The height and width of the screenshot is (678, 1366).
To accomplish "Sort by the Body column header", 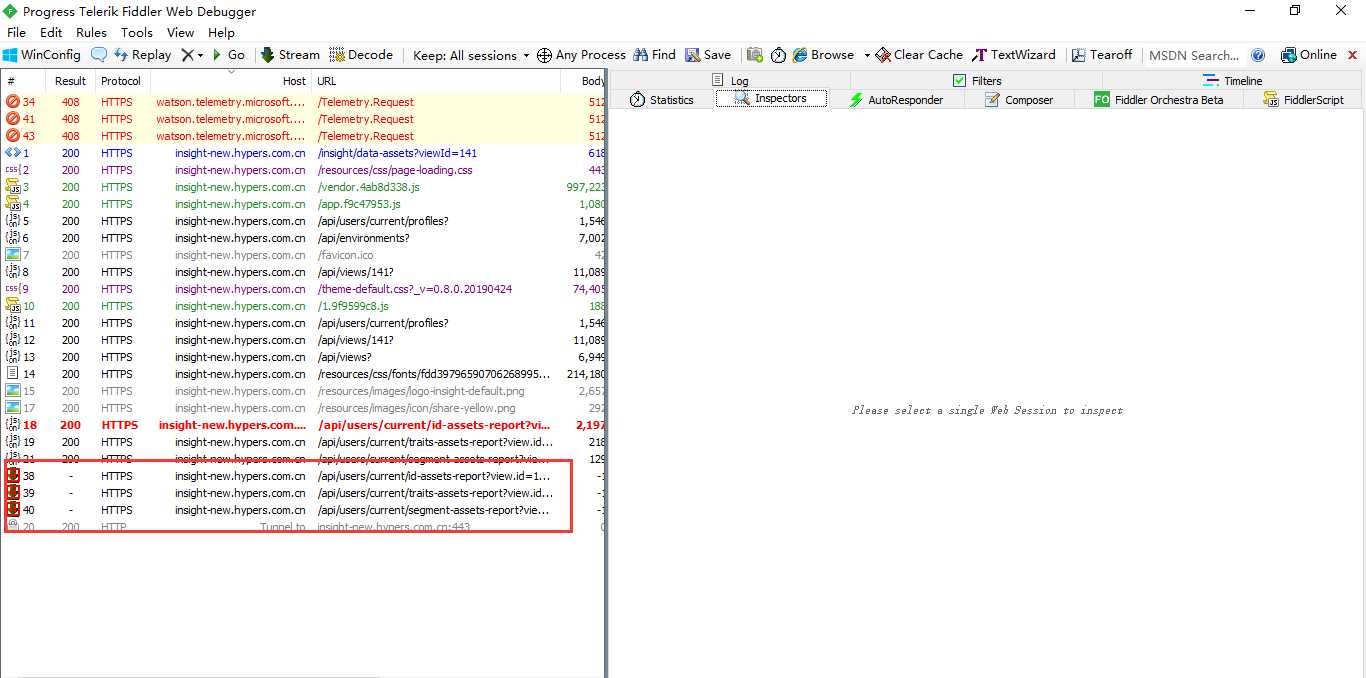I will (583, 81).
